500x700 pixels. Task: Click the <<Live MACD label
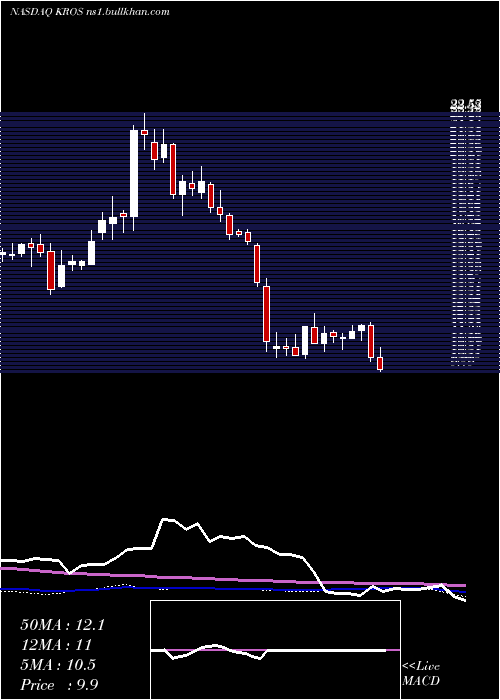[421, 674]
